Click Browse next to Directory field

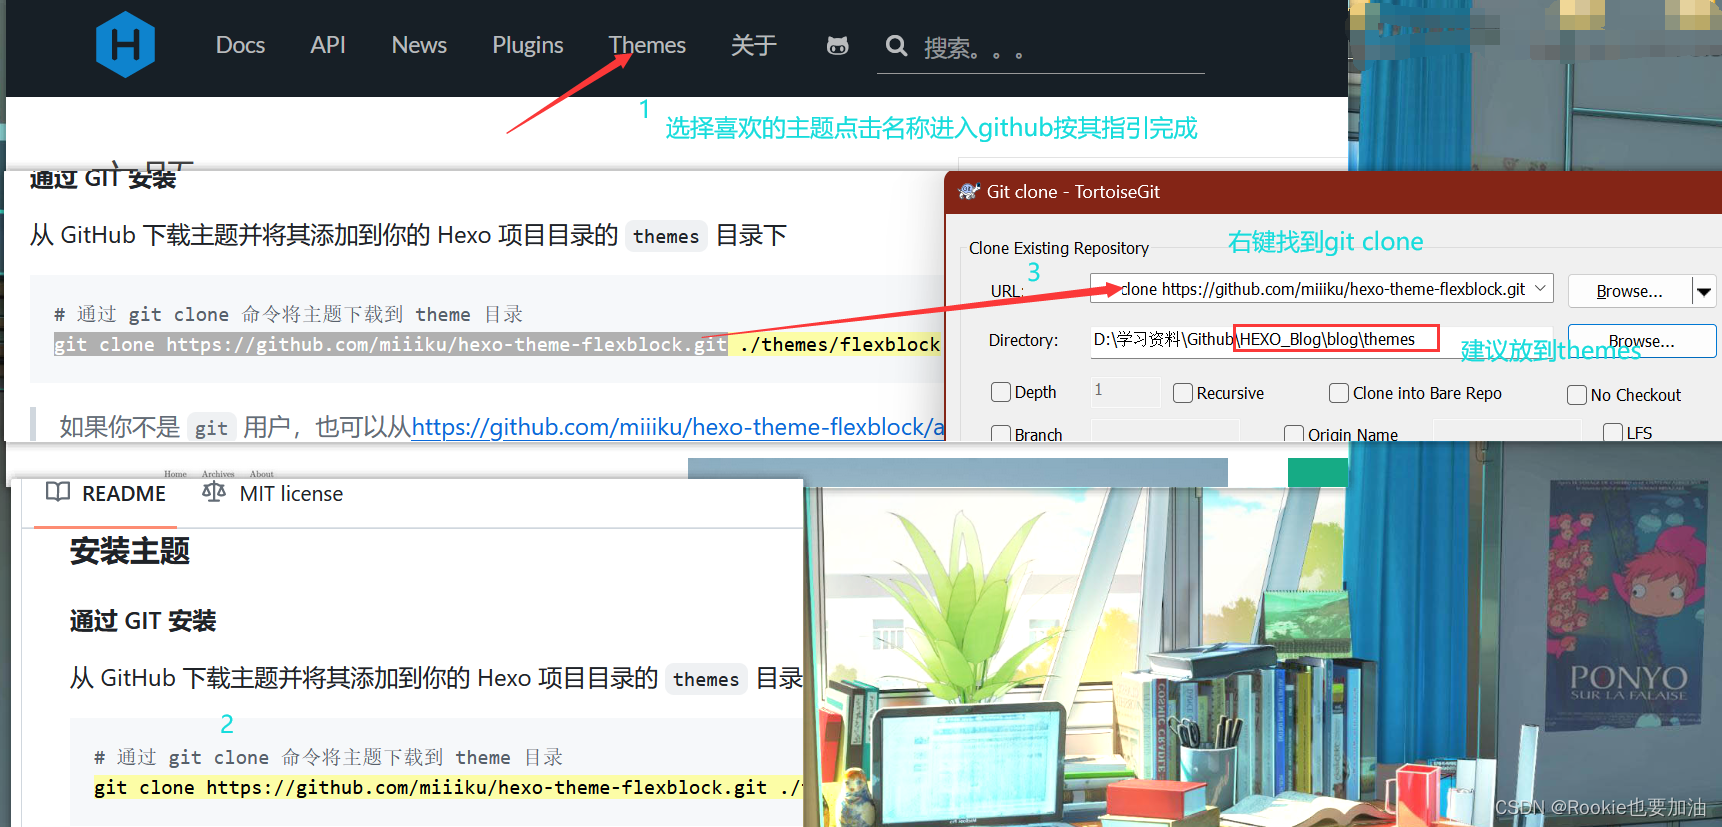pos(1642,341)
